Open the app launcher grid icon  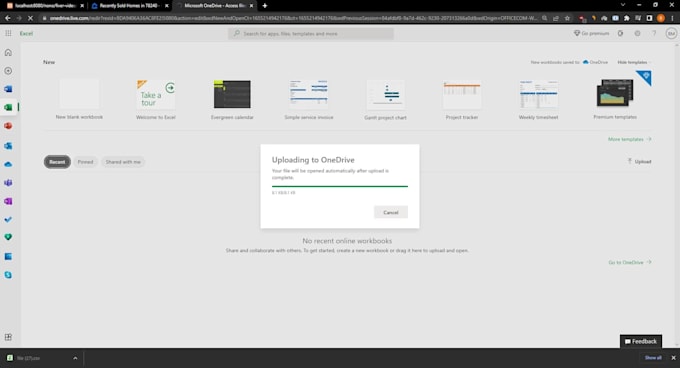(8, 33)
